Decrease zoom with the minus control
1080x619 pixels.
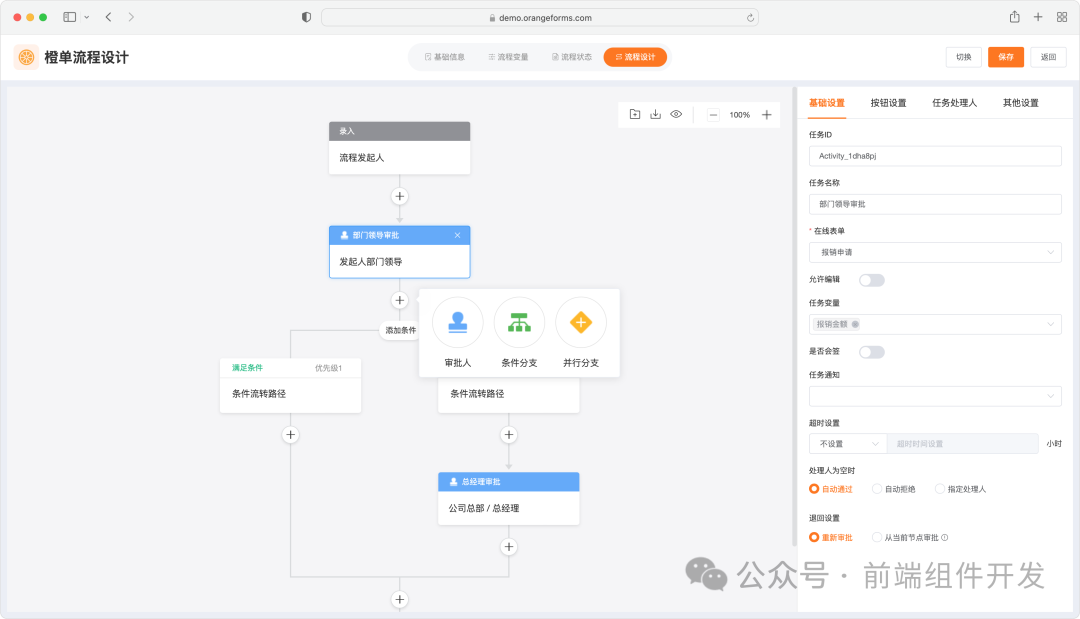point(712,114)
